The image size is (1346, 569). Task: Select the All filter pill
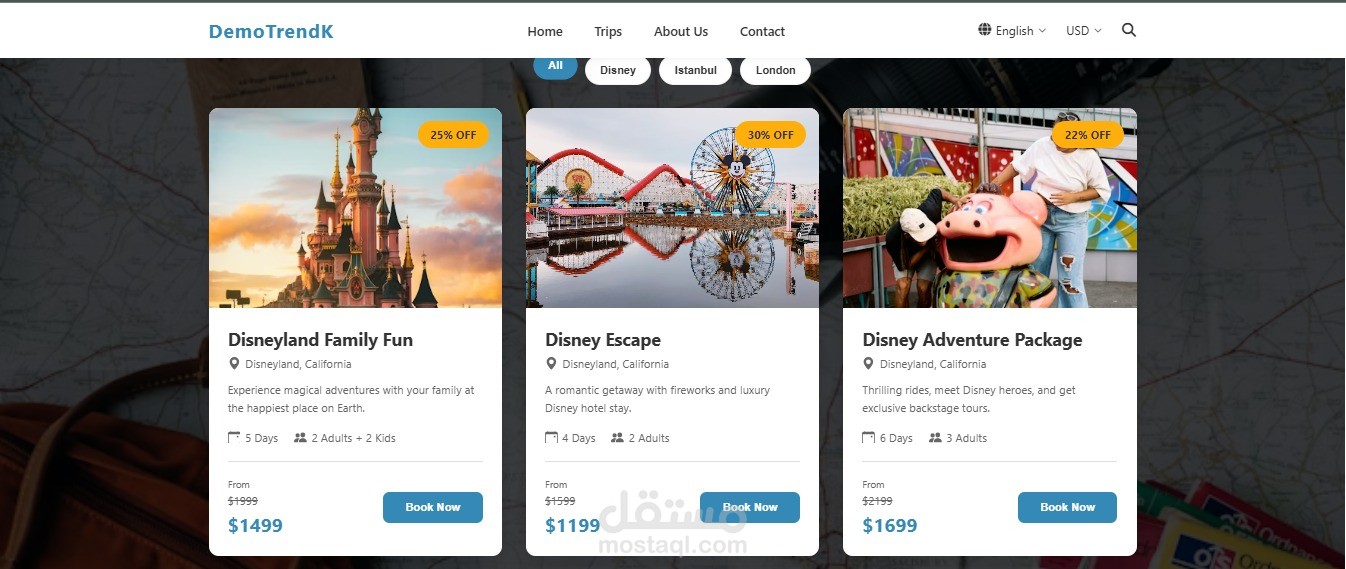[555, 66]
